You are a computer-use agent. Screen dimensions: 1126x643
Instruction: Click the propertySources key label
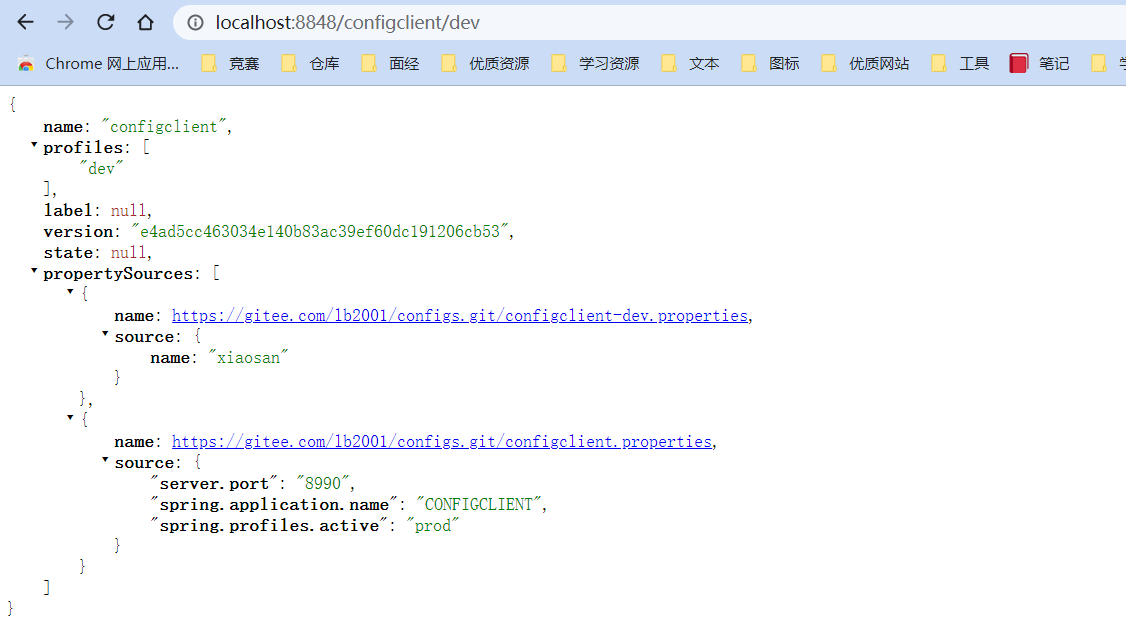[x=118, y=274]
